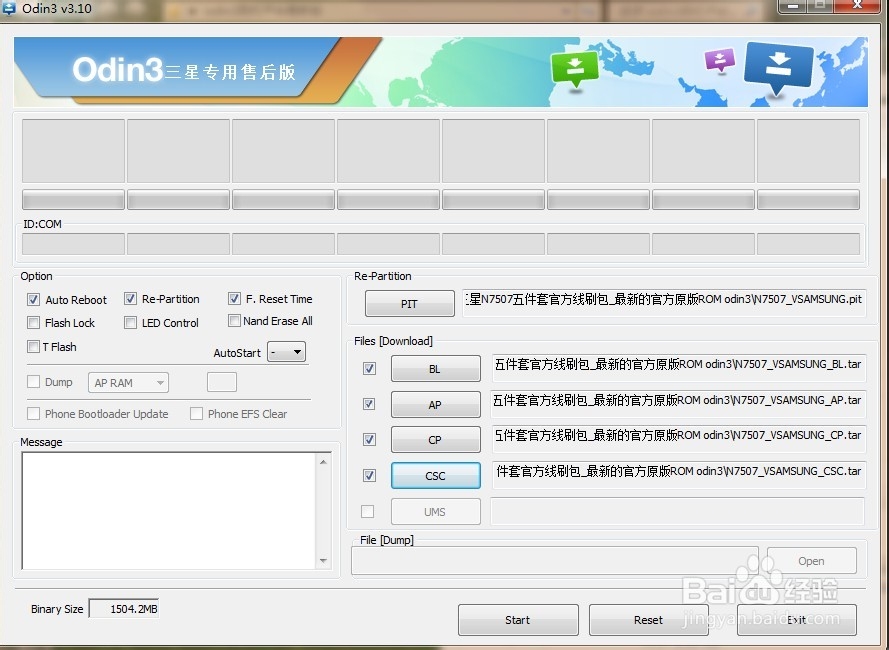Uncheck the BL file checkbox
The width and height of the screenshot is (889, 650).
point(369,369)
